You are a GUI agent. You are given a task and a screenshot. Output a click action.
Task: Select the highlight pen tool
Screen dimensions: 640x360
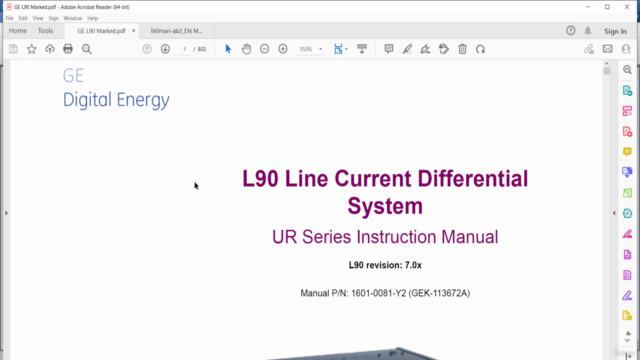[x=407, y=49]
